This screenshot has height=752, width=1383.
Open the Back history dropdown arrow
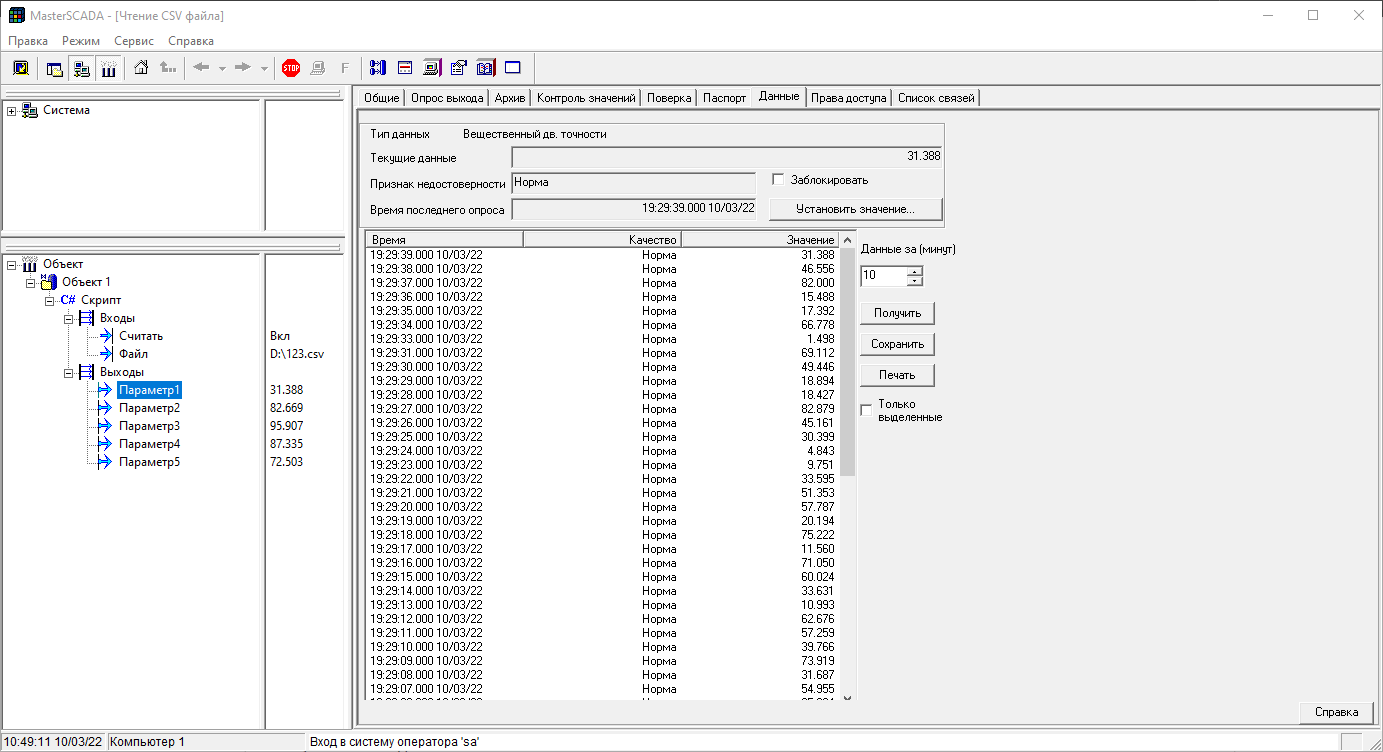point(222,68)
